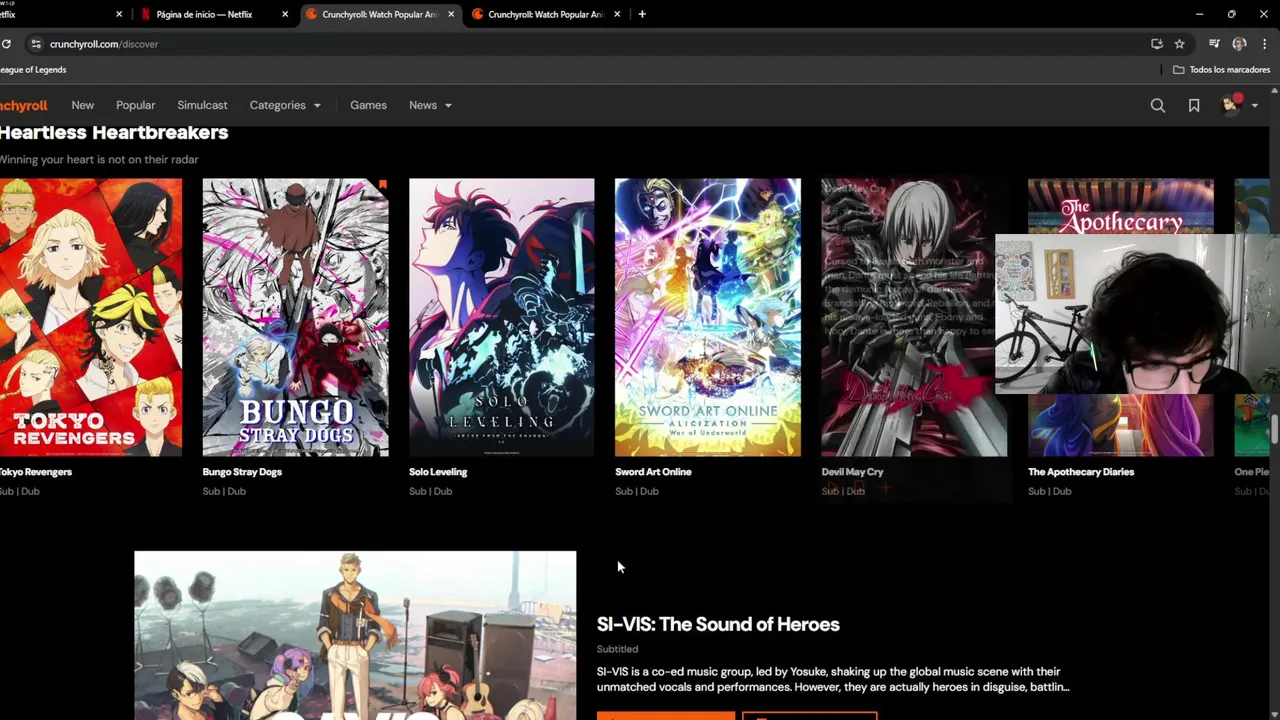Open the Crunchyroll search icon
This screenshot has width=1280, height=720.
click(x=1157, y=105)
